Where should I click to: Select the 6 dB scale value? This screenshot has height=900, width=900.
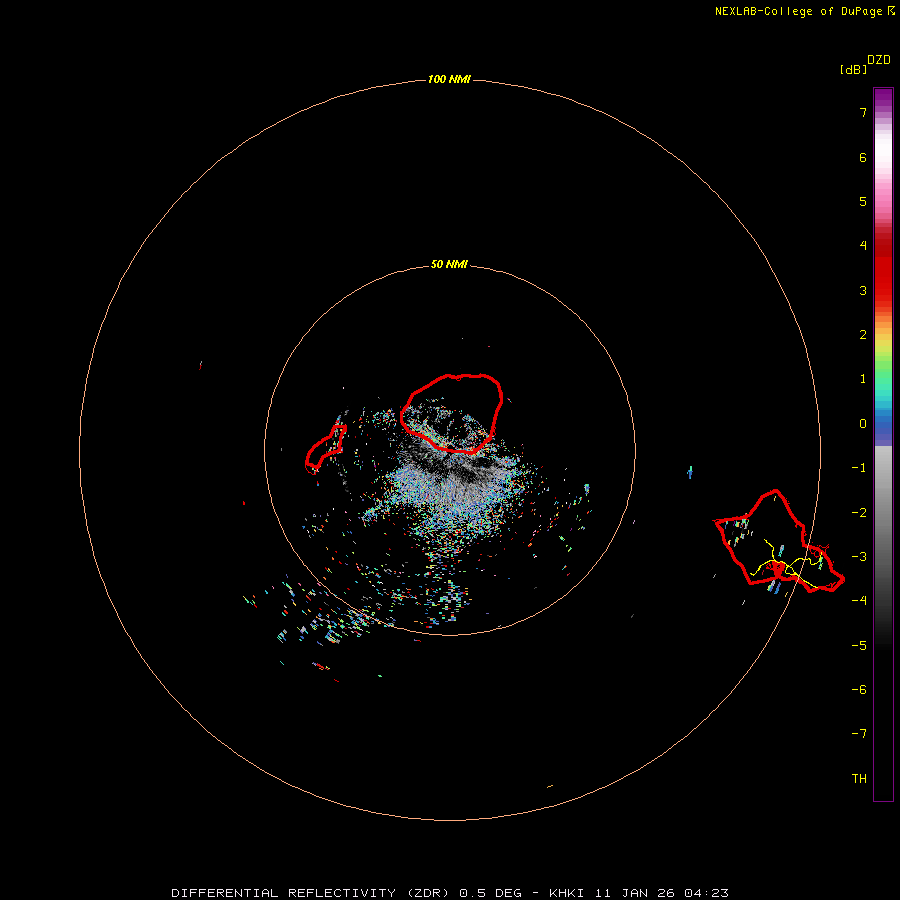click(x=863, y=157)
